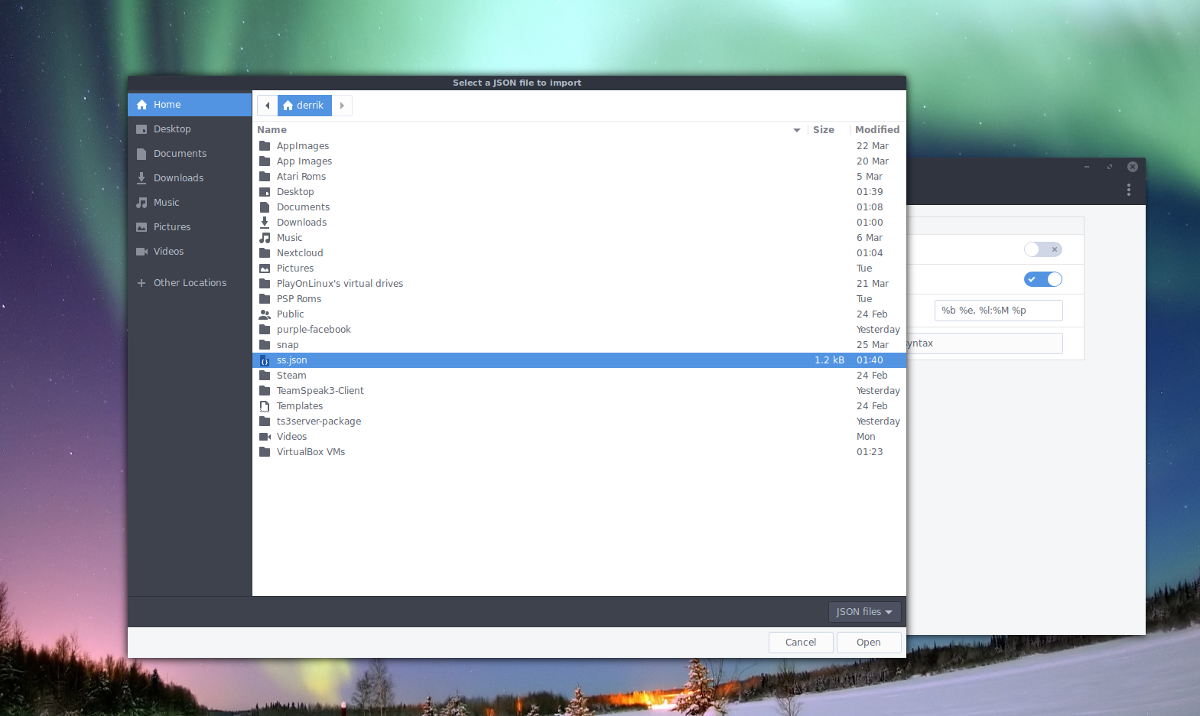Click the Open button
This screenshot has height=716, width=1200.
point(868,641)
